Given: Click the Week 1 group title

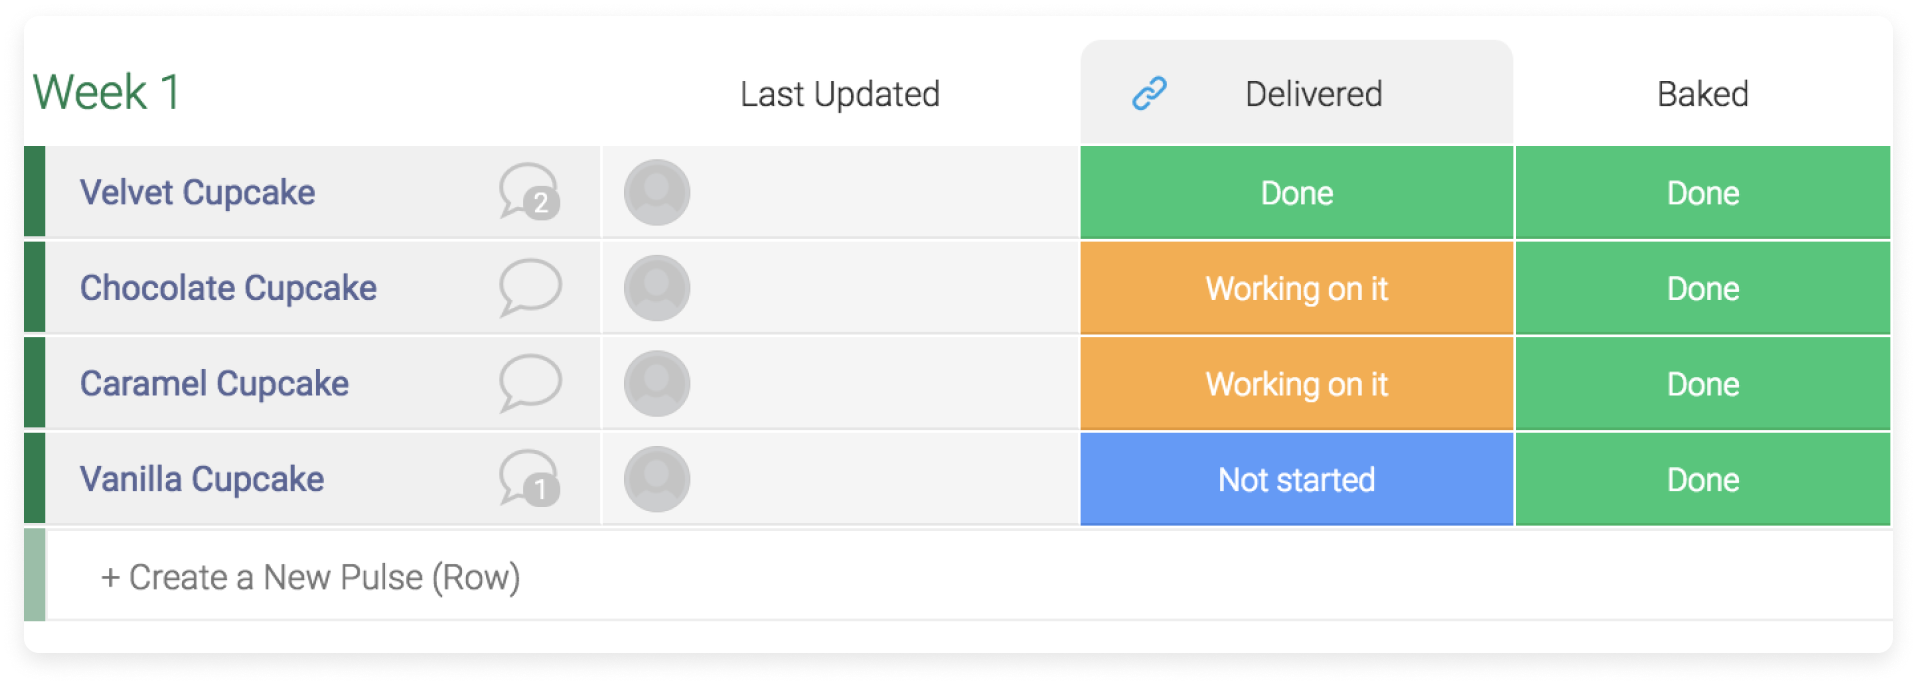Looking at the screenshot, I should (107, 92).
